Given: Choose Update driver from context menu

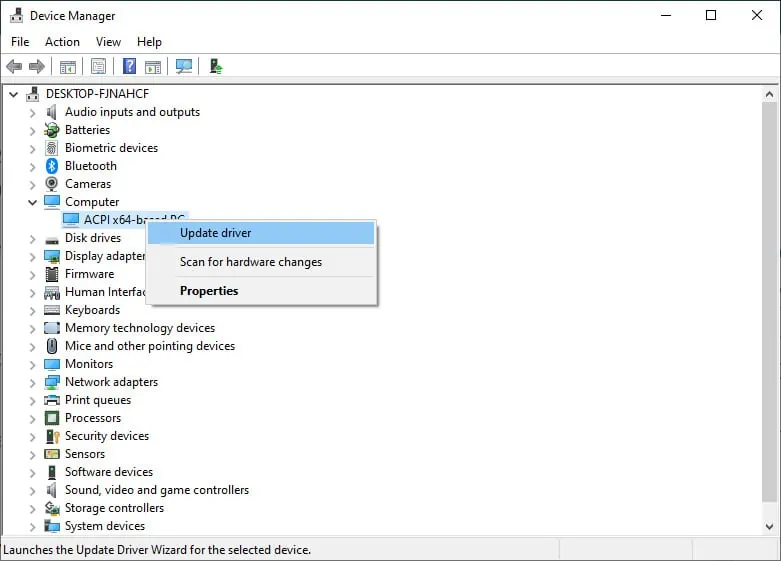Looking at the screenshot, I should pyautogui.click(x=261, y=233).
